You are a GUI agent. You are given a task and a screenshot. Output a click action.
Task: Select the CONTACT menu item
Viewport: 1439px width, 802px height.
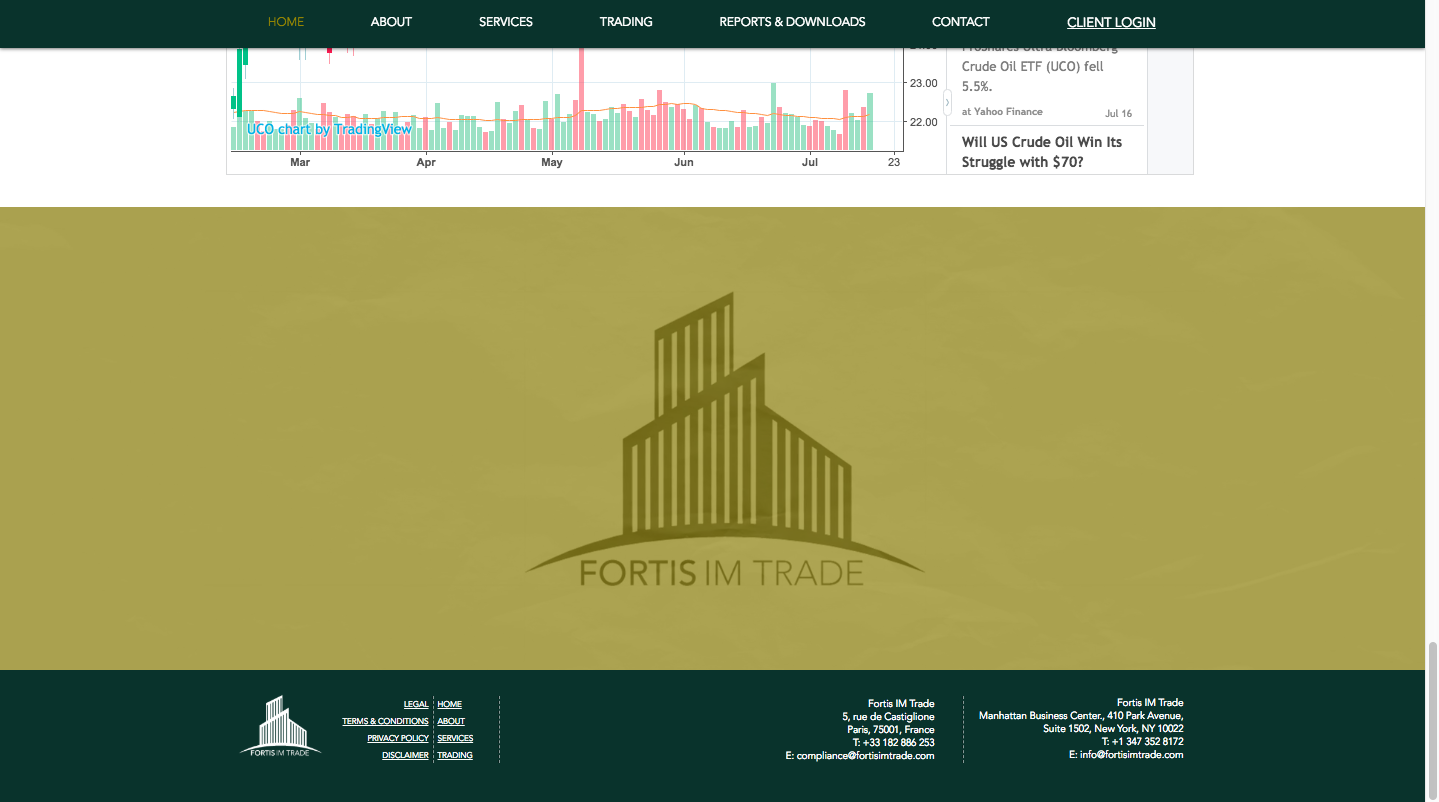(960, 21)
